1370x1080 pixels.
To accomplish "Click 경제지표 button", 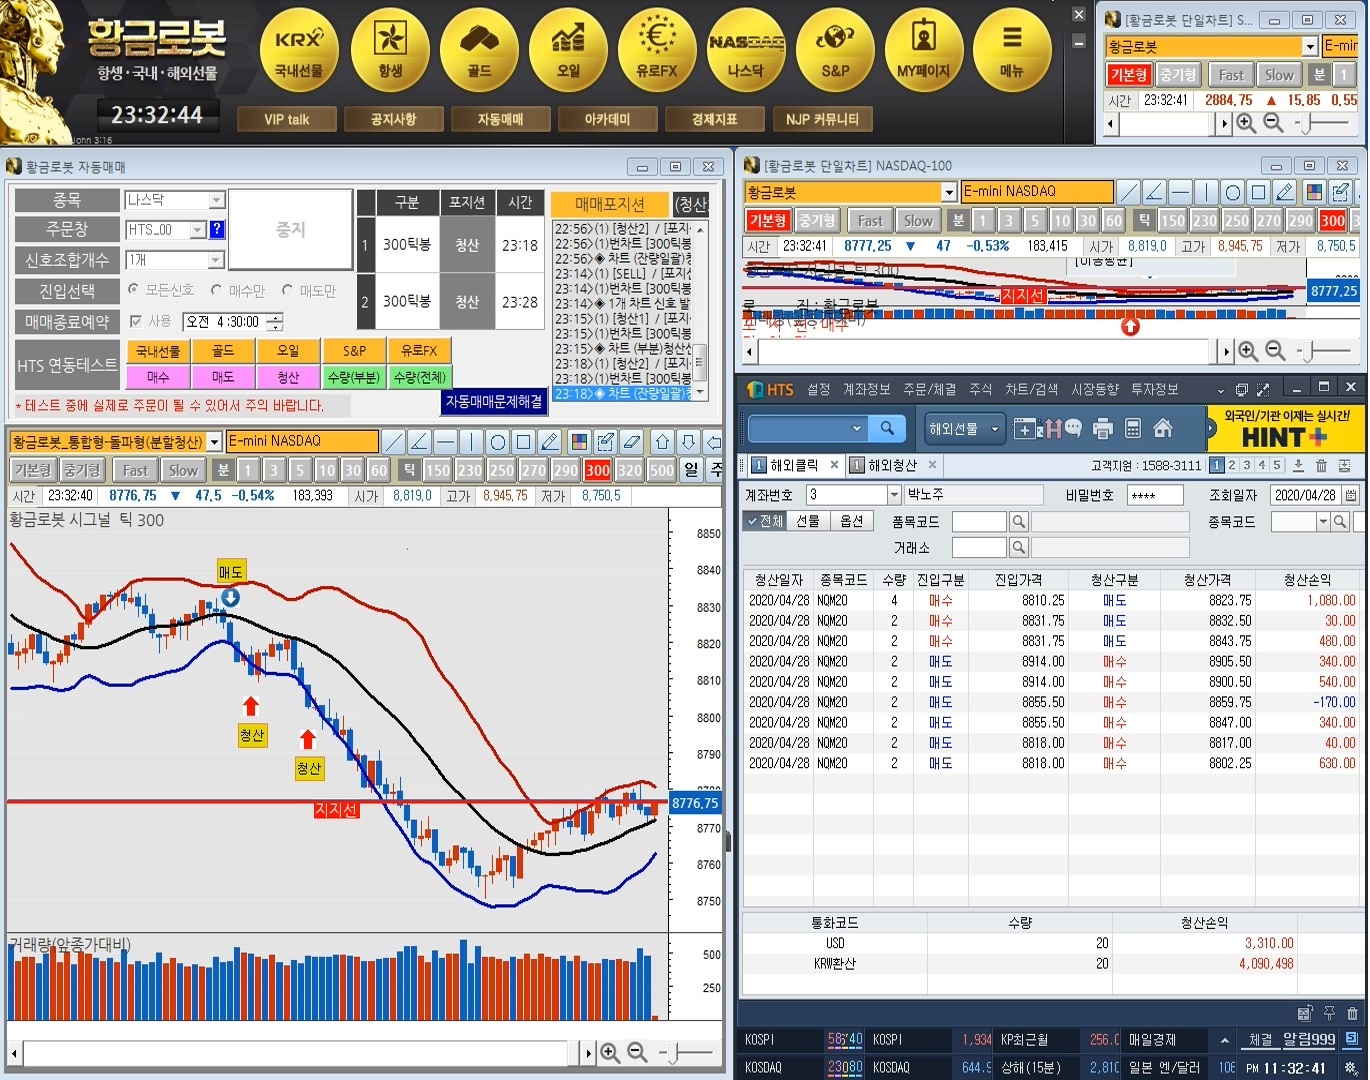I will coord(714,119).
